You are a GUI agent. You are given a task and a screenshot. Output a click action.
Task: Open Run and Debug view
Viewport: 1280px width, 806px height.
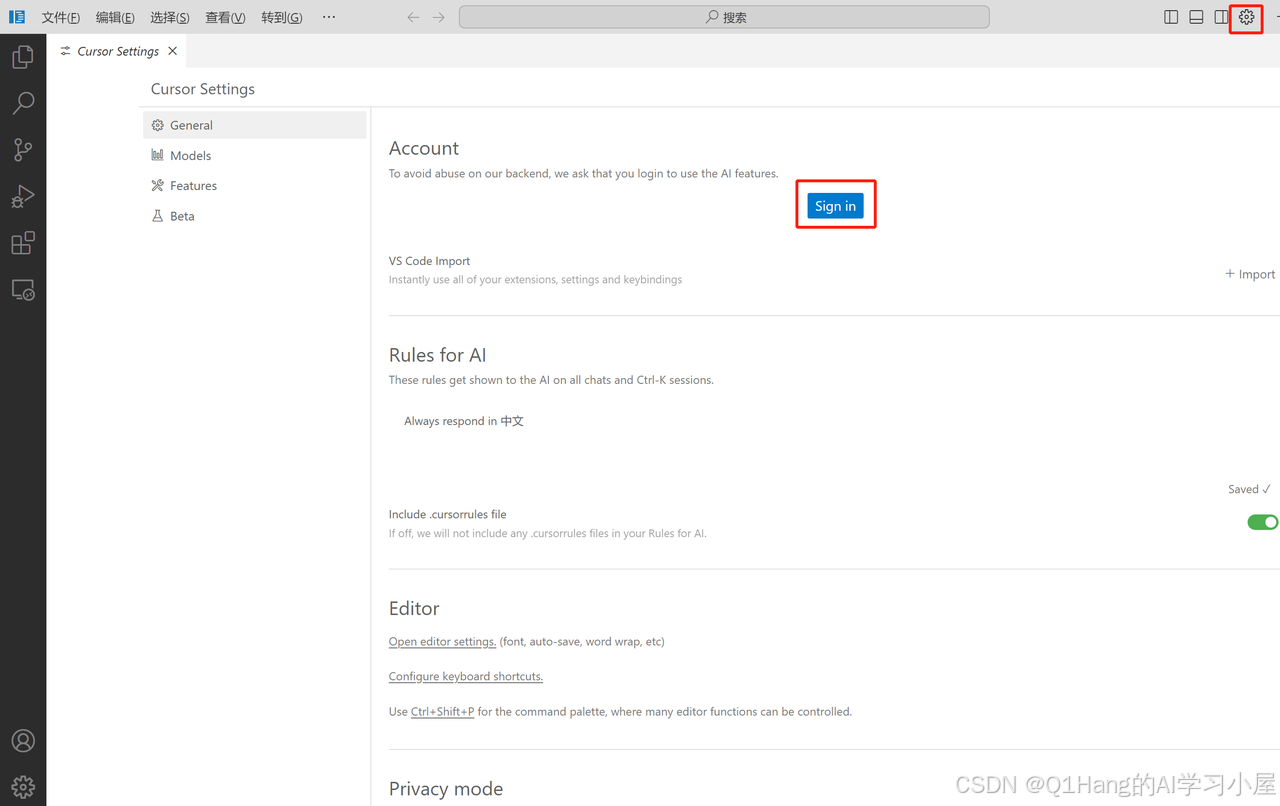pos(23,196)
